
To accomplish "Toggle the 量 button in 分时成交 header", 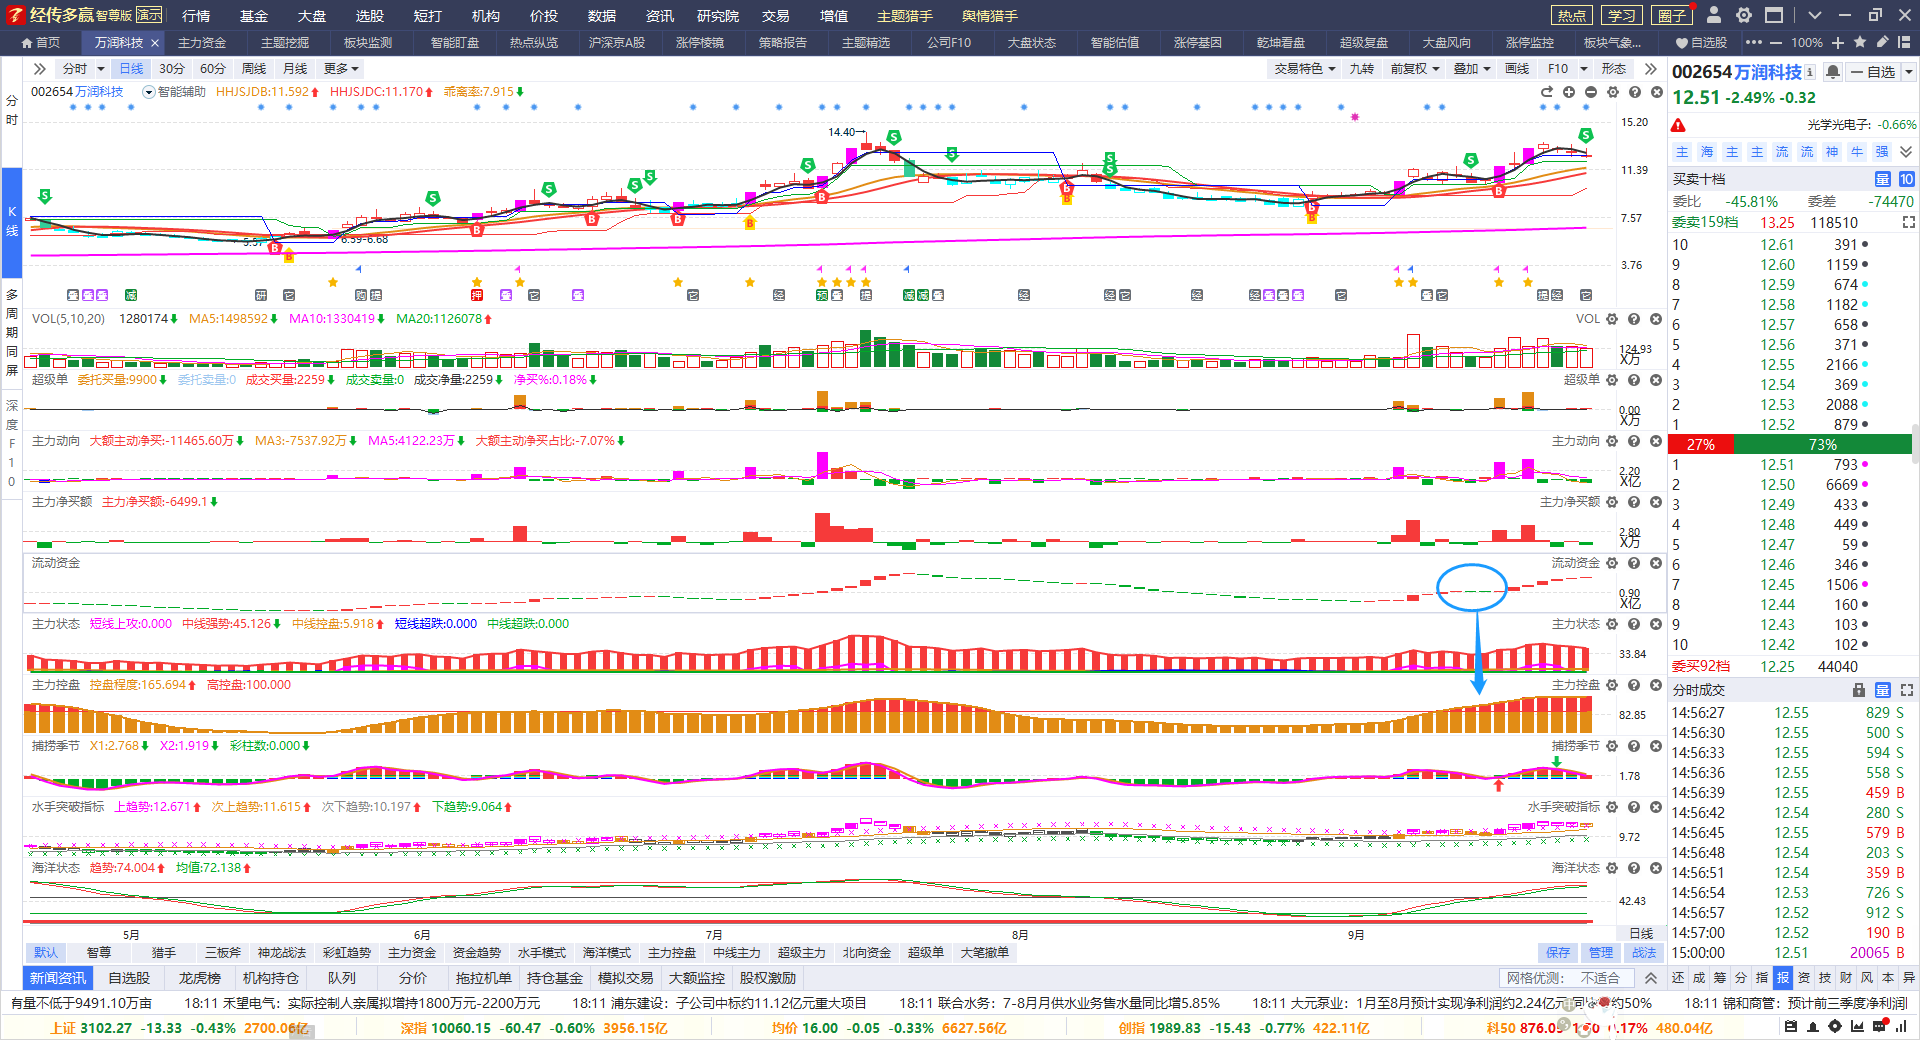I will pyautogui.click(x=1882, y=690).
